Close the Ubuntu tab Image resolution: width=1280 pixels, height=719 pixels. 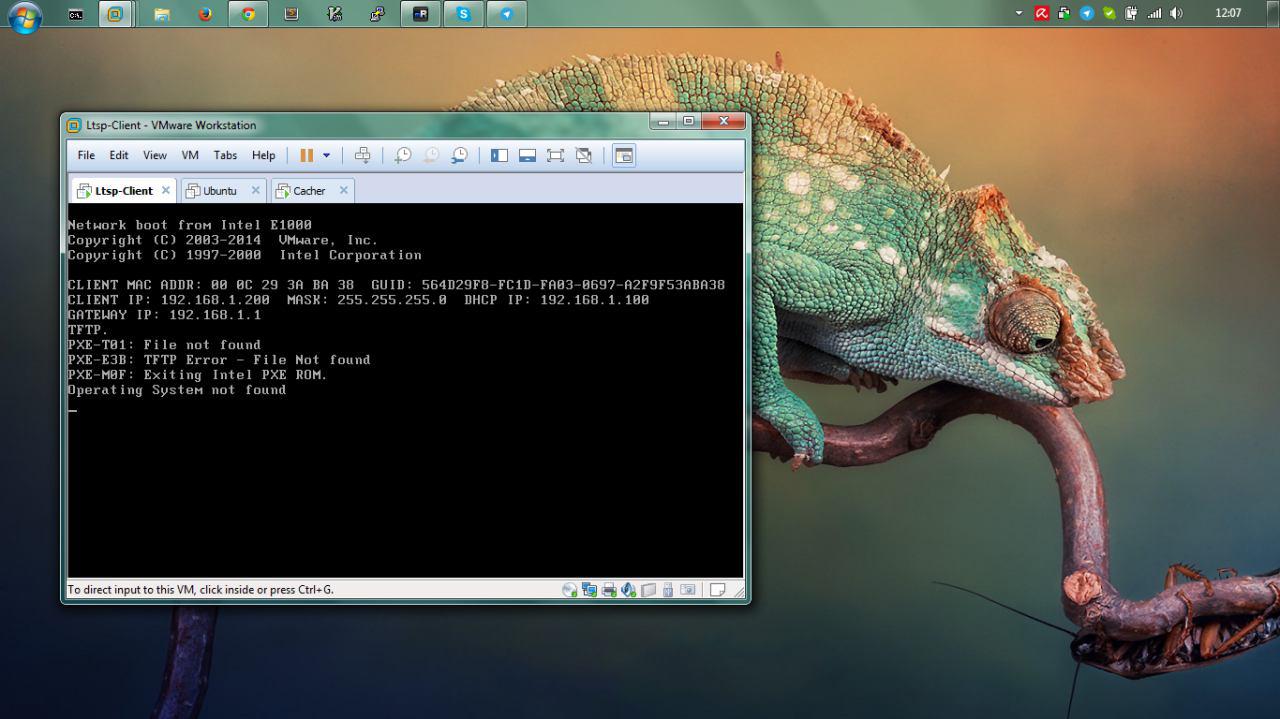click(255, 190)
